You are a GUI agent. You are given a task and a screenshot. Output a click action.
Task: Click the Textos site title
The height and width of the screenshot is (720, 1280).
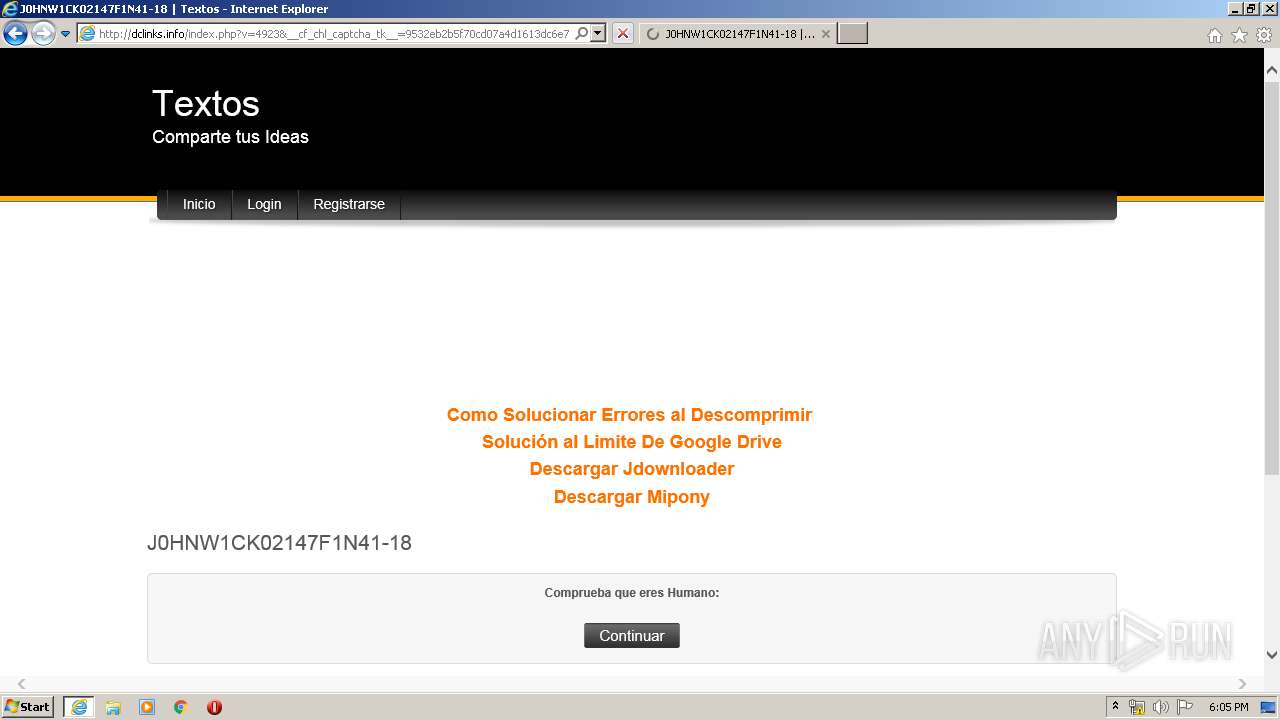206,104
